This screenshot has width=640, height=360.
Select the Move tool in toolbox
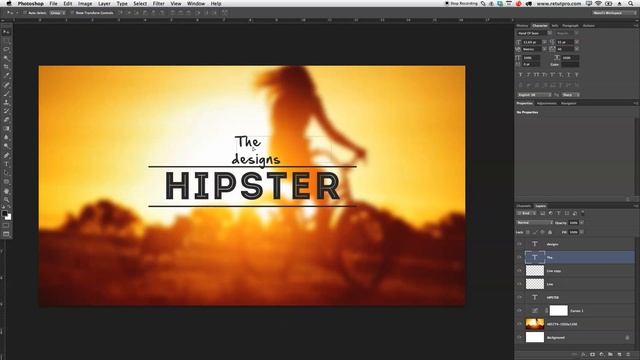tap(6, 32)
